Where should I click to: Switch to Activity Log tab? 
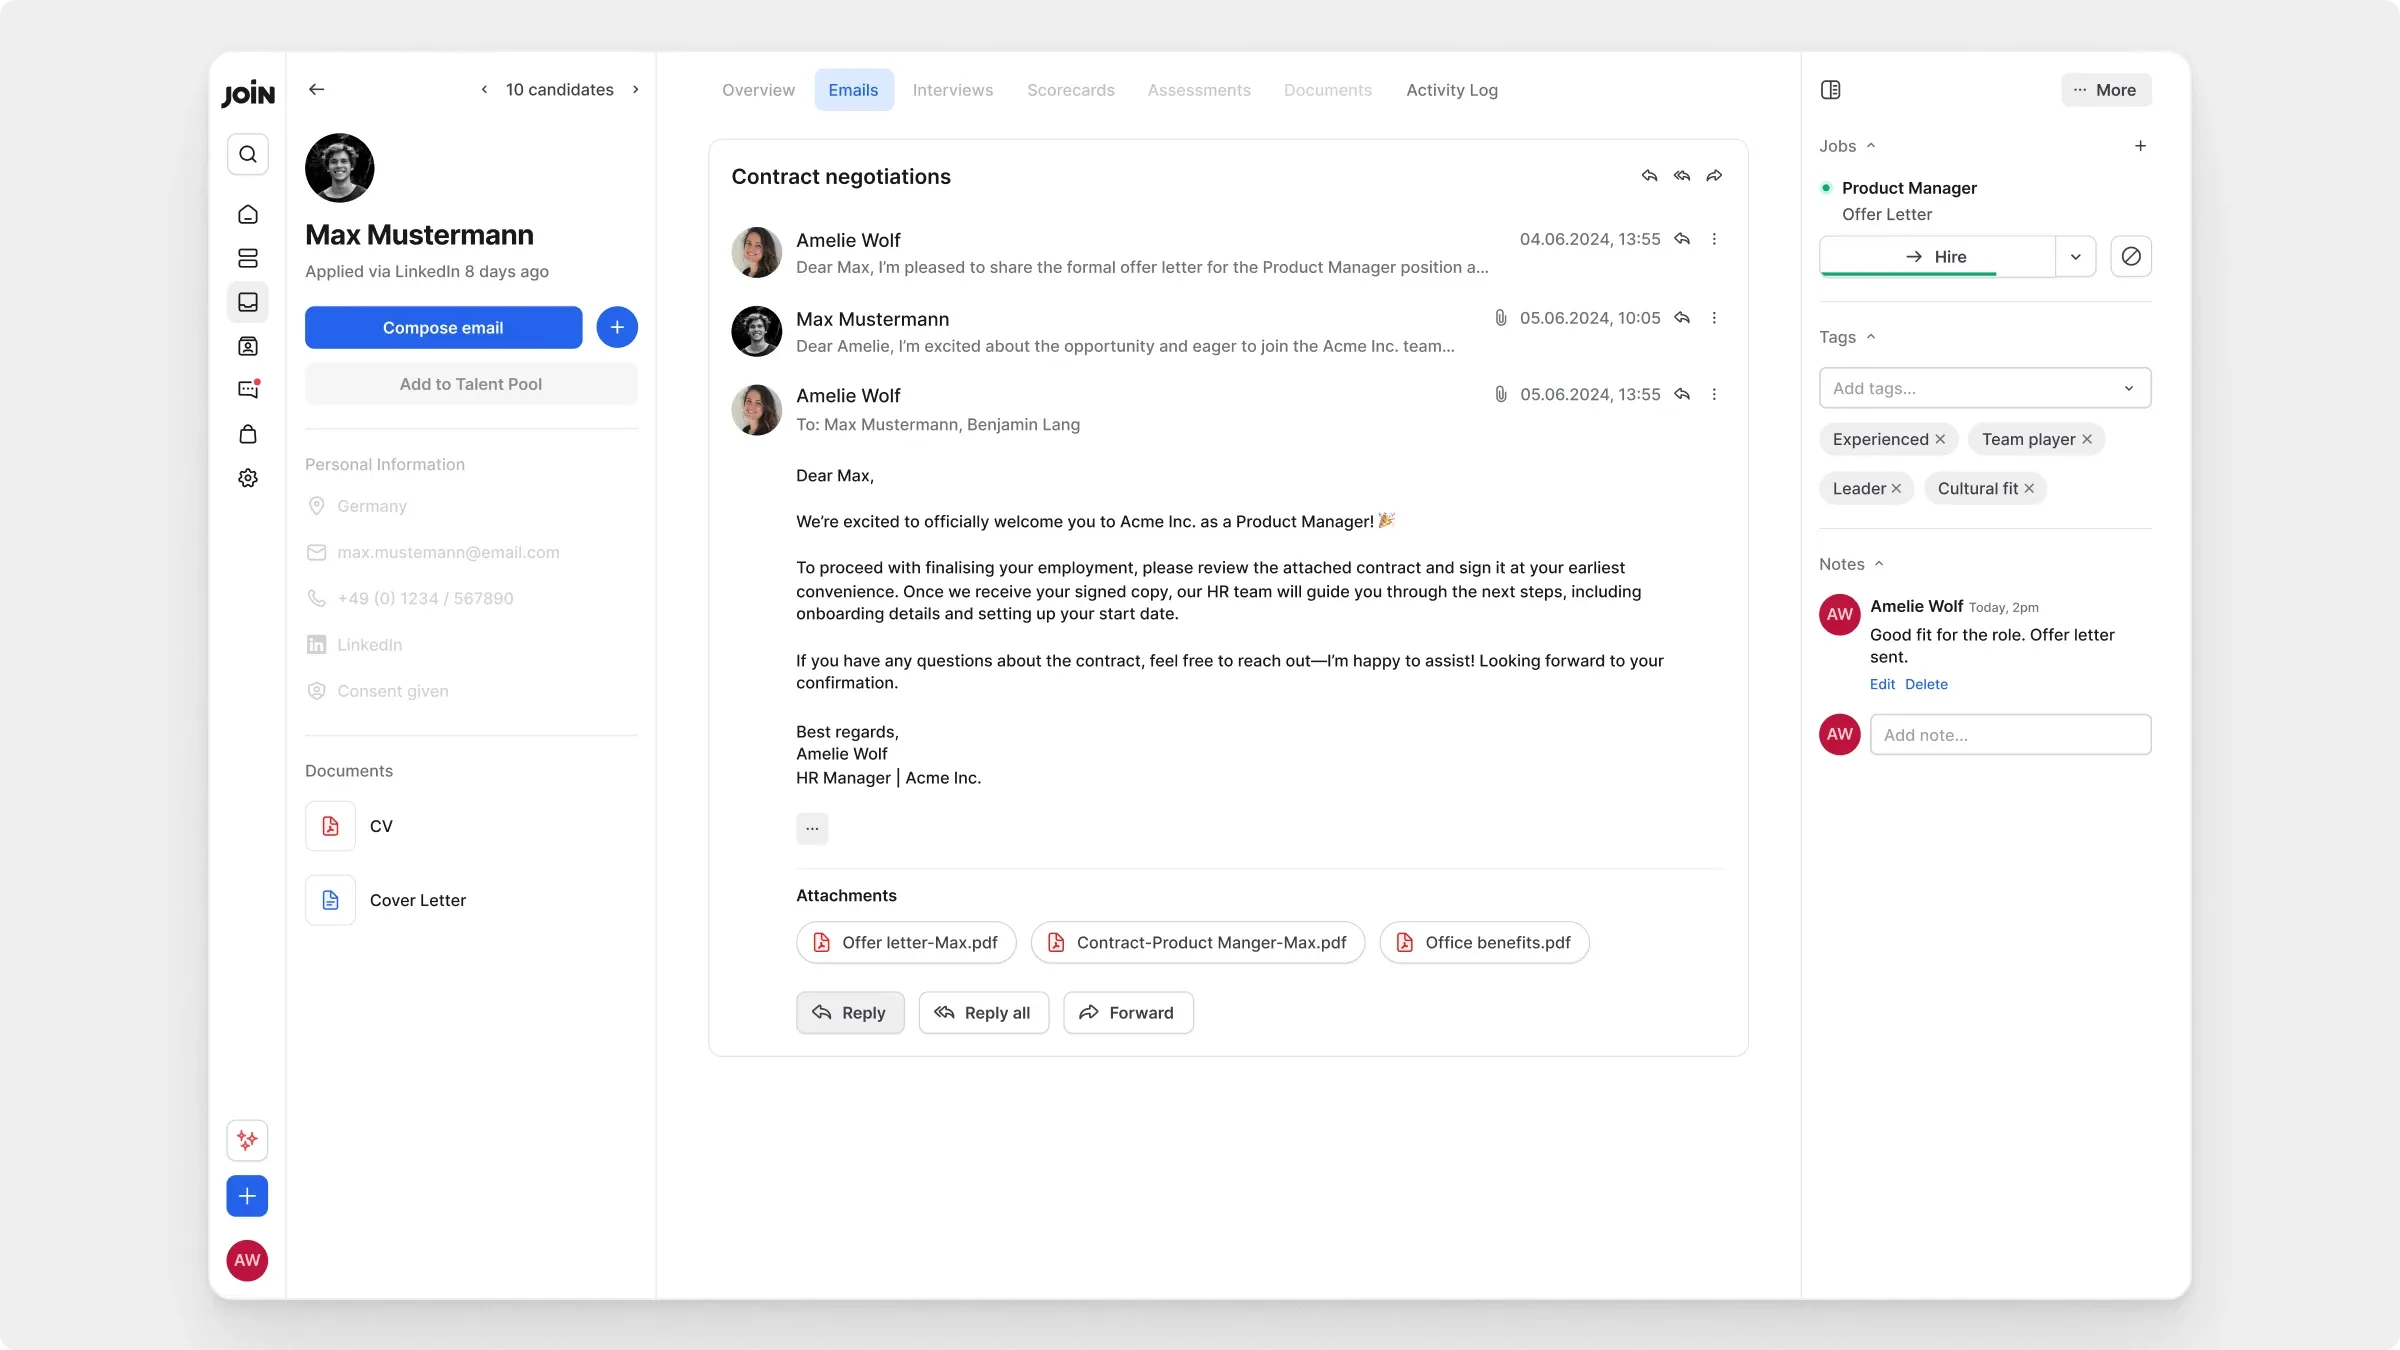[x=1451, y=90]
